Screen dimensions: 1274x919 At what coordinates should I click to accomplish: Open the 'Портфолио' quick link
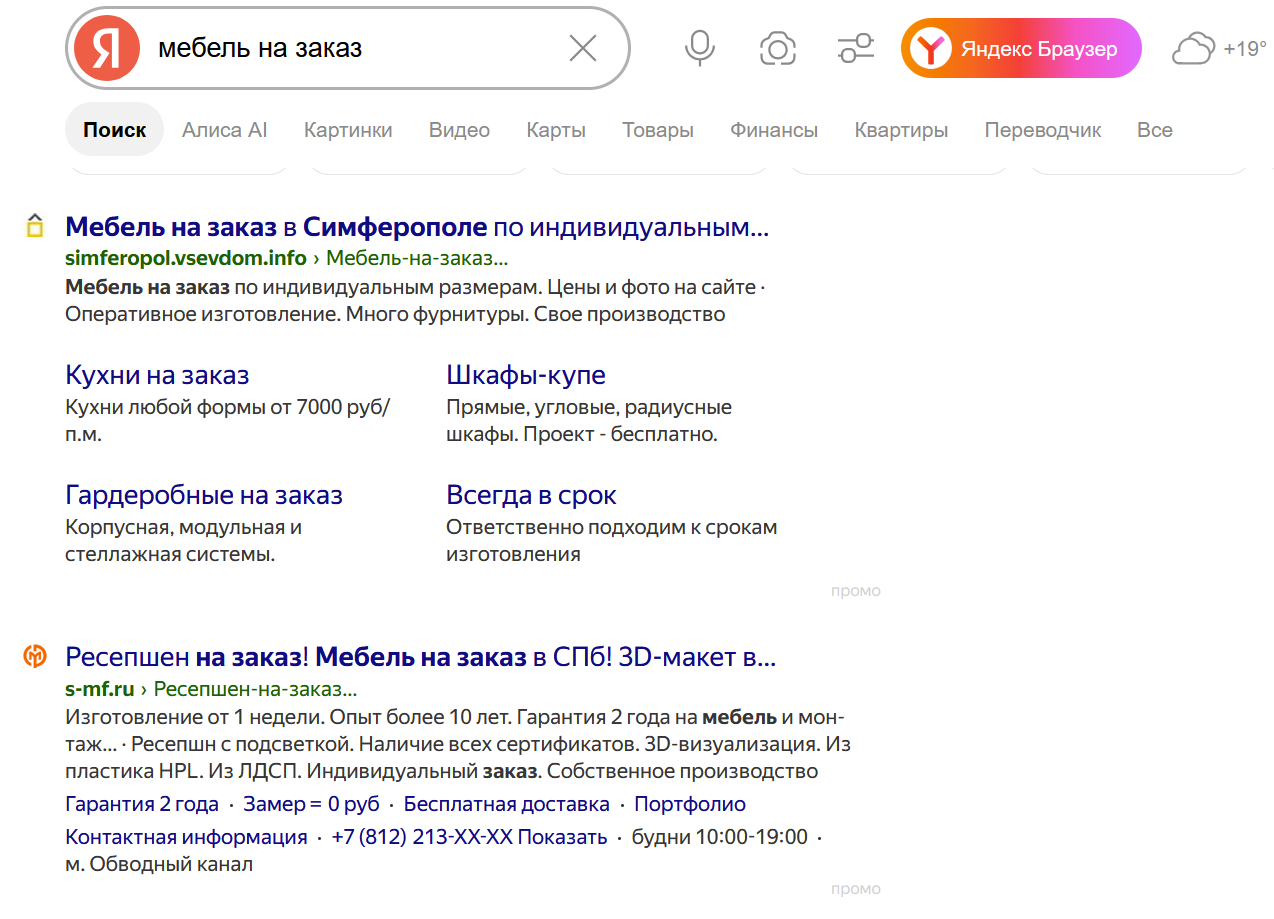click(690, 804)
